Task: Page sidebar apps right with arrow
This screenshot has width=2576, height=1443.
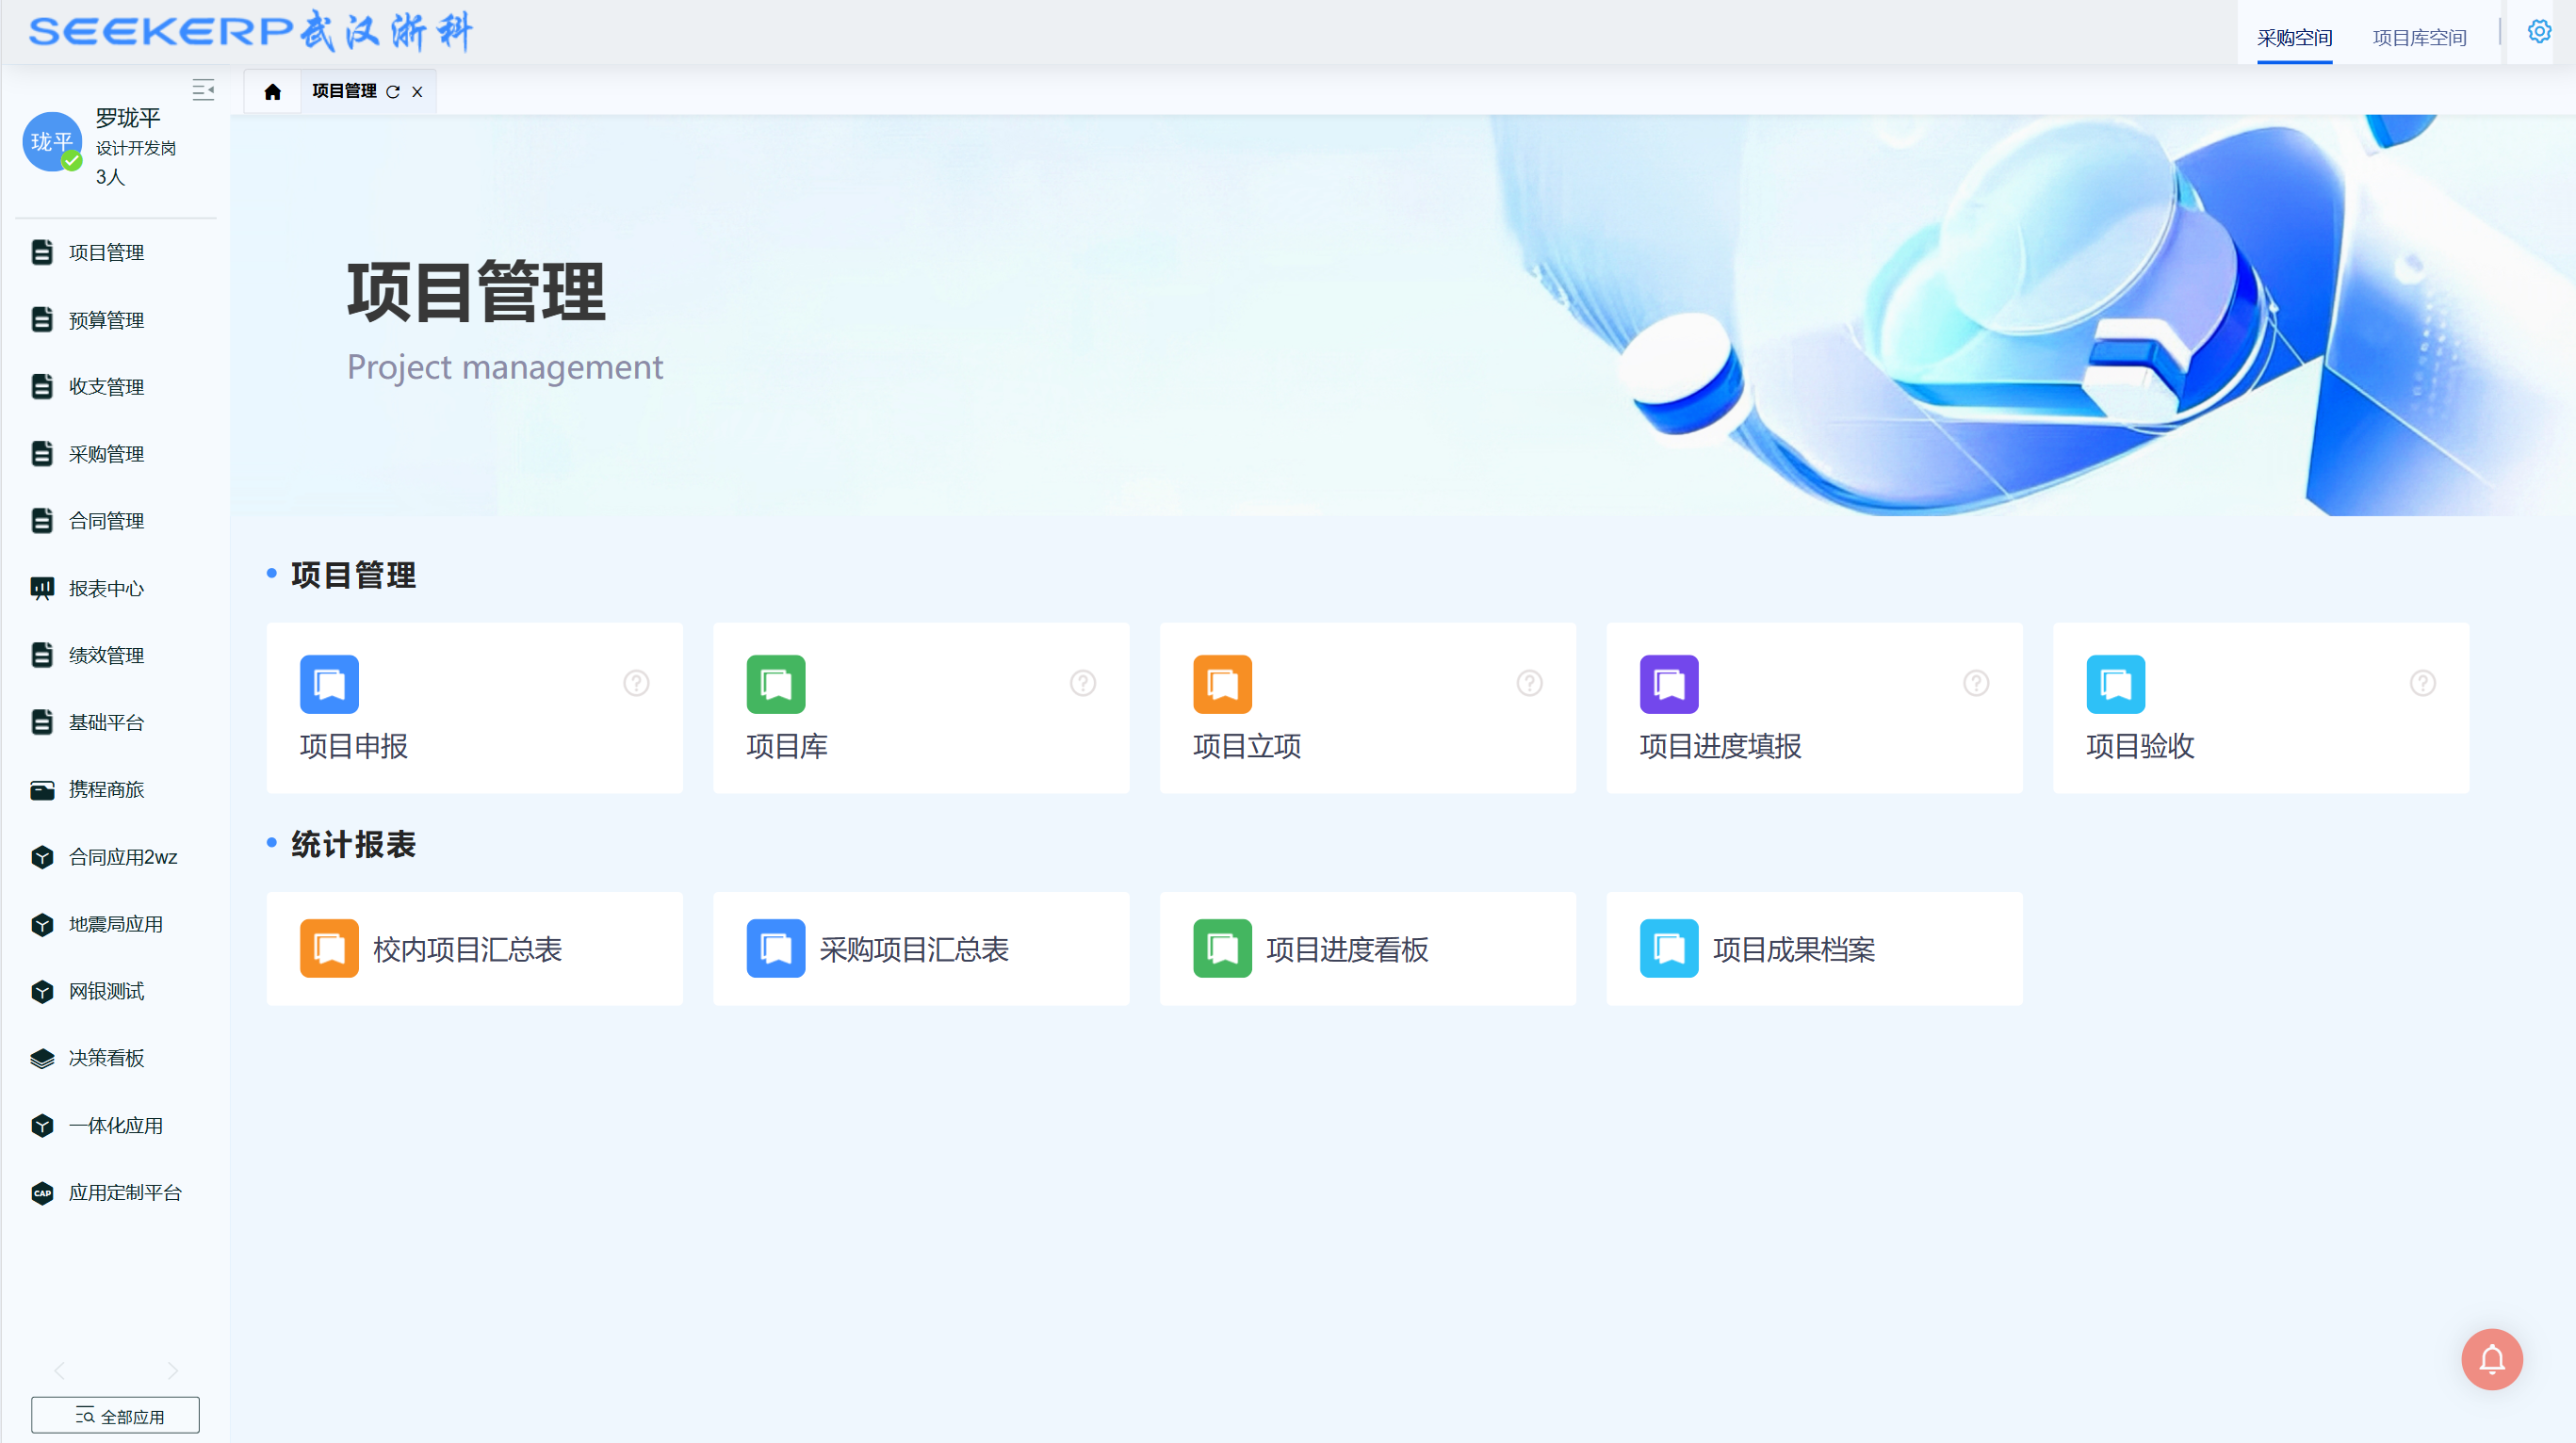Action: (172, 1370)
